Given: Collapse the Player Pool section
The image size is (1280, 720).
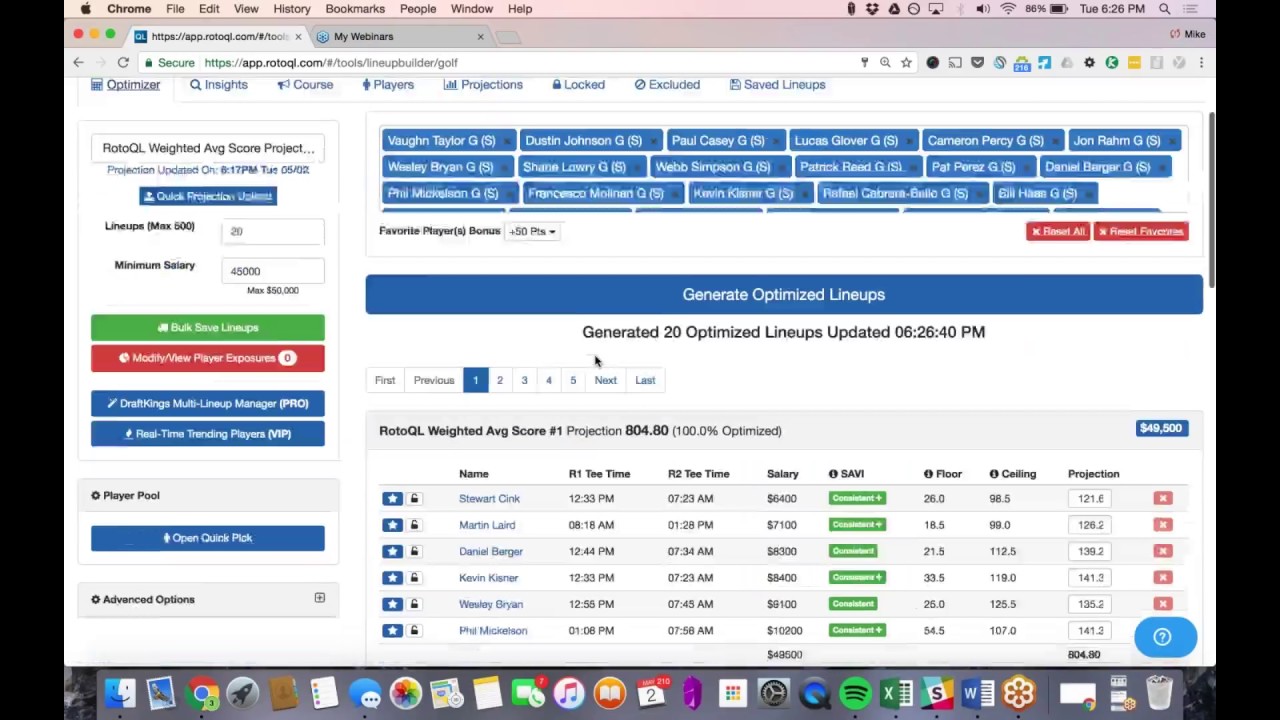Looking at the screenshot, I should tap(125, 495).
